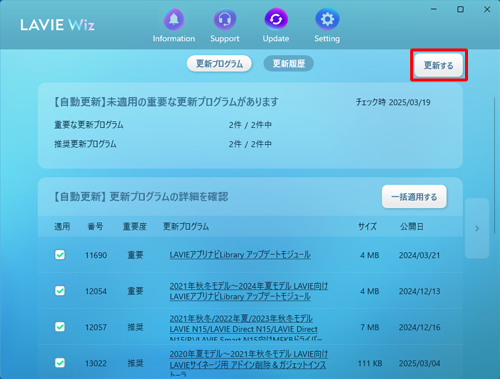Switch to the 更新プログラム tab
This screenshot has width=500, height=379.
[219, 64]
